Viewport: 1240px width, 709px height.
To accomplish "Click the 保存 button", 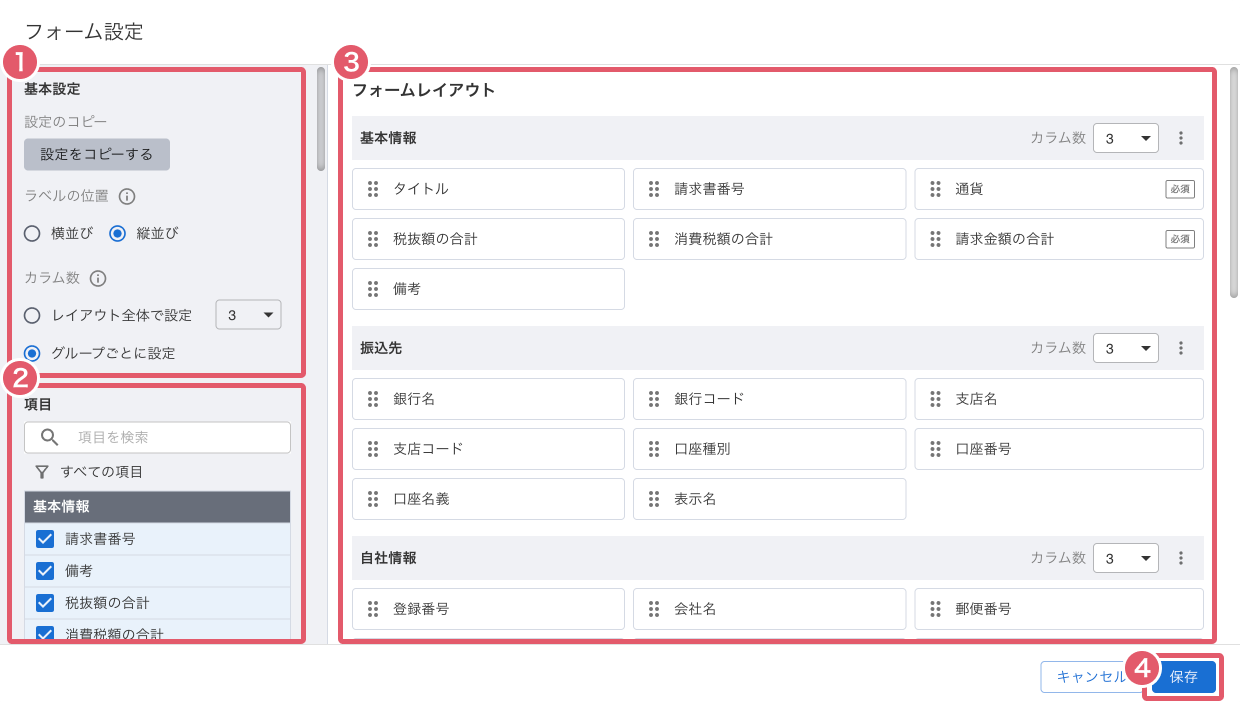I will (1183, 677).
